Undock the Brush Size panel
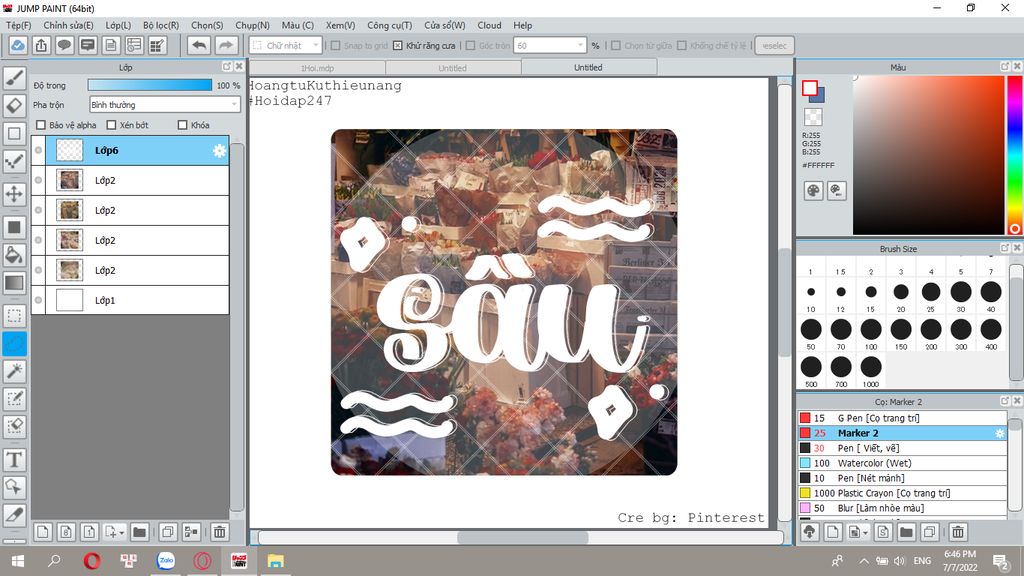Viewport: 1024px width, 576px height. click(1005, 248)
